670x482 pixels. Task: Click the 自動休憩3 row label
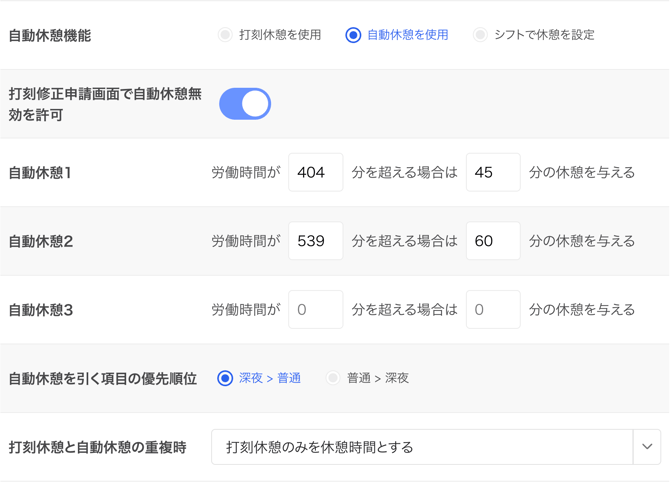(x=41, y=310)
